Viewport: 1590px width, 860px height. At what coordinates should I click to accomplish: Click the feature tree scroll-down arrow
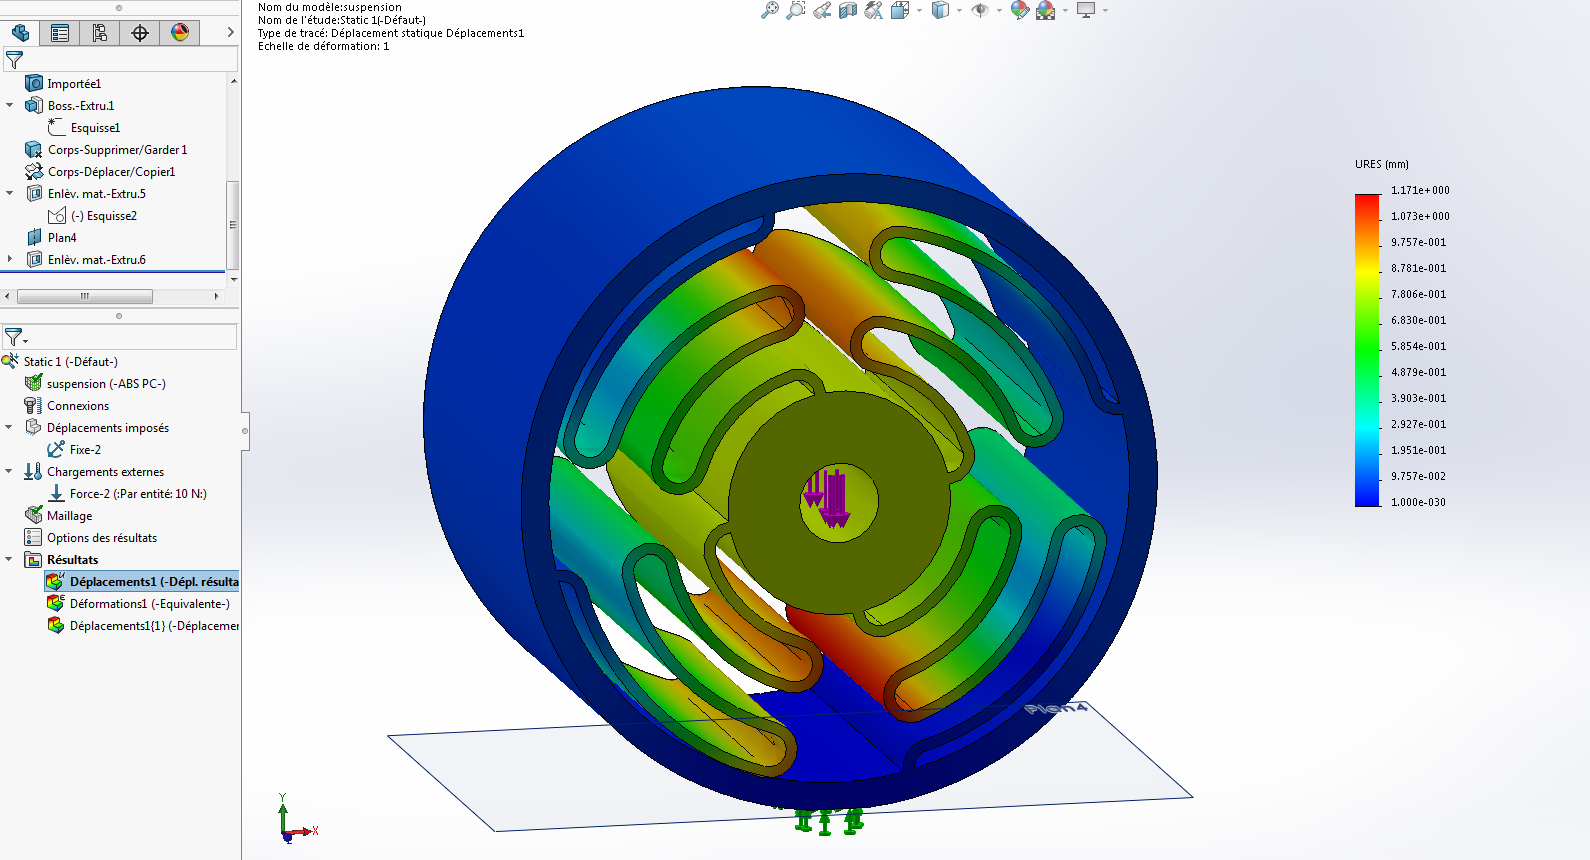233,280
